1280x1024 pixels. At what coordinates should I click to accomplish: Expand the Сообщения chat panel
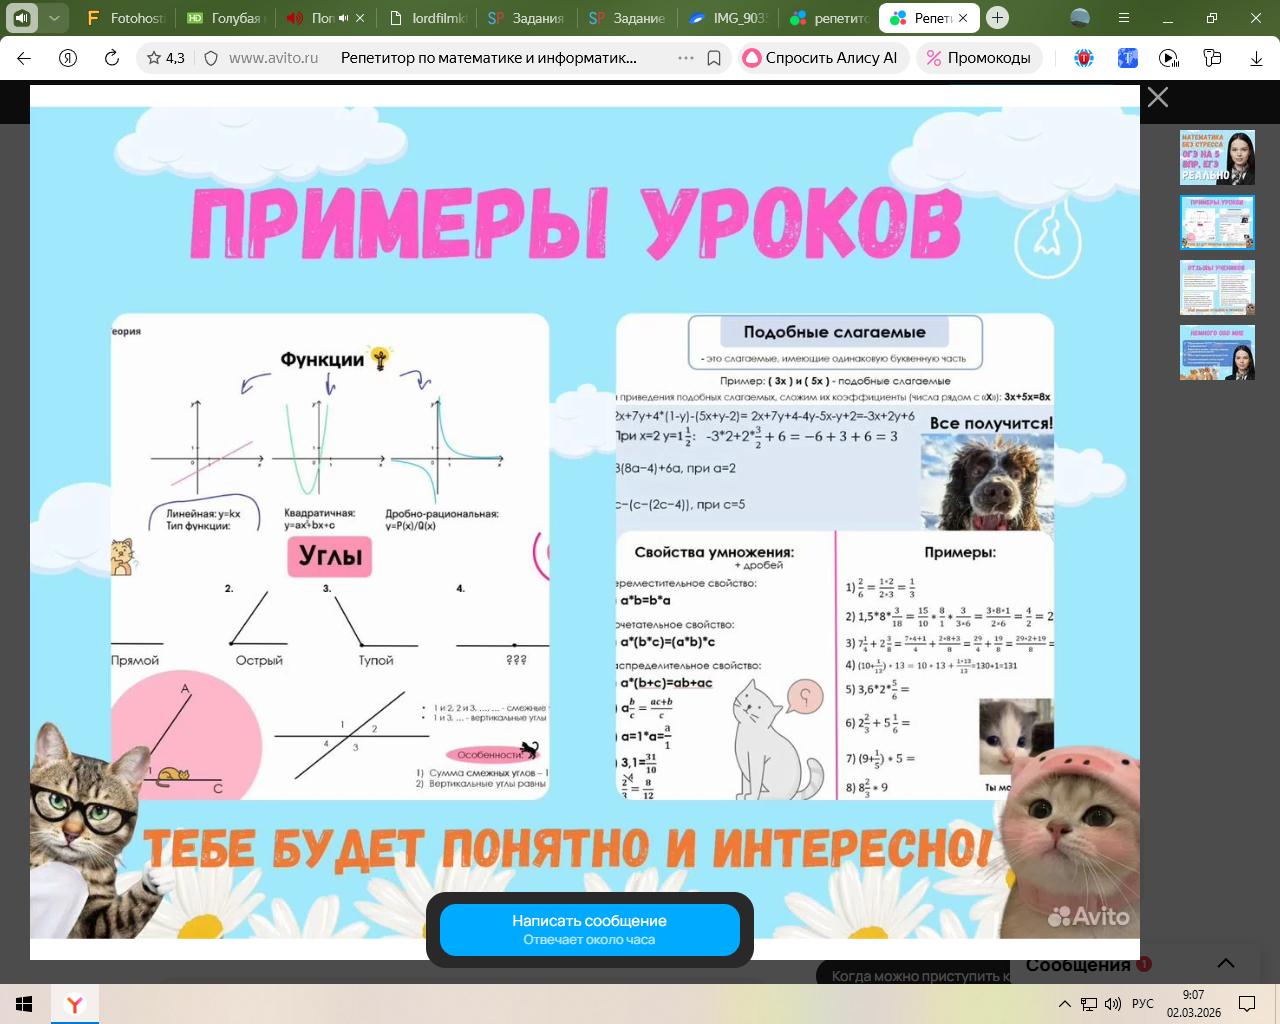(x=1225, y=964)
